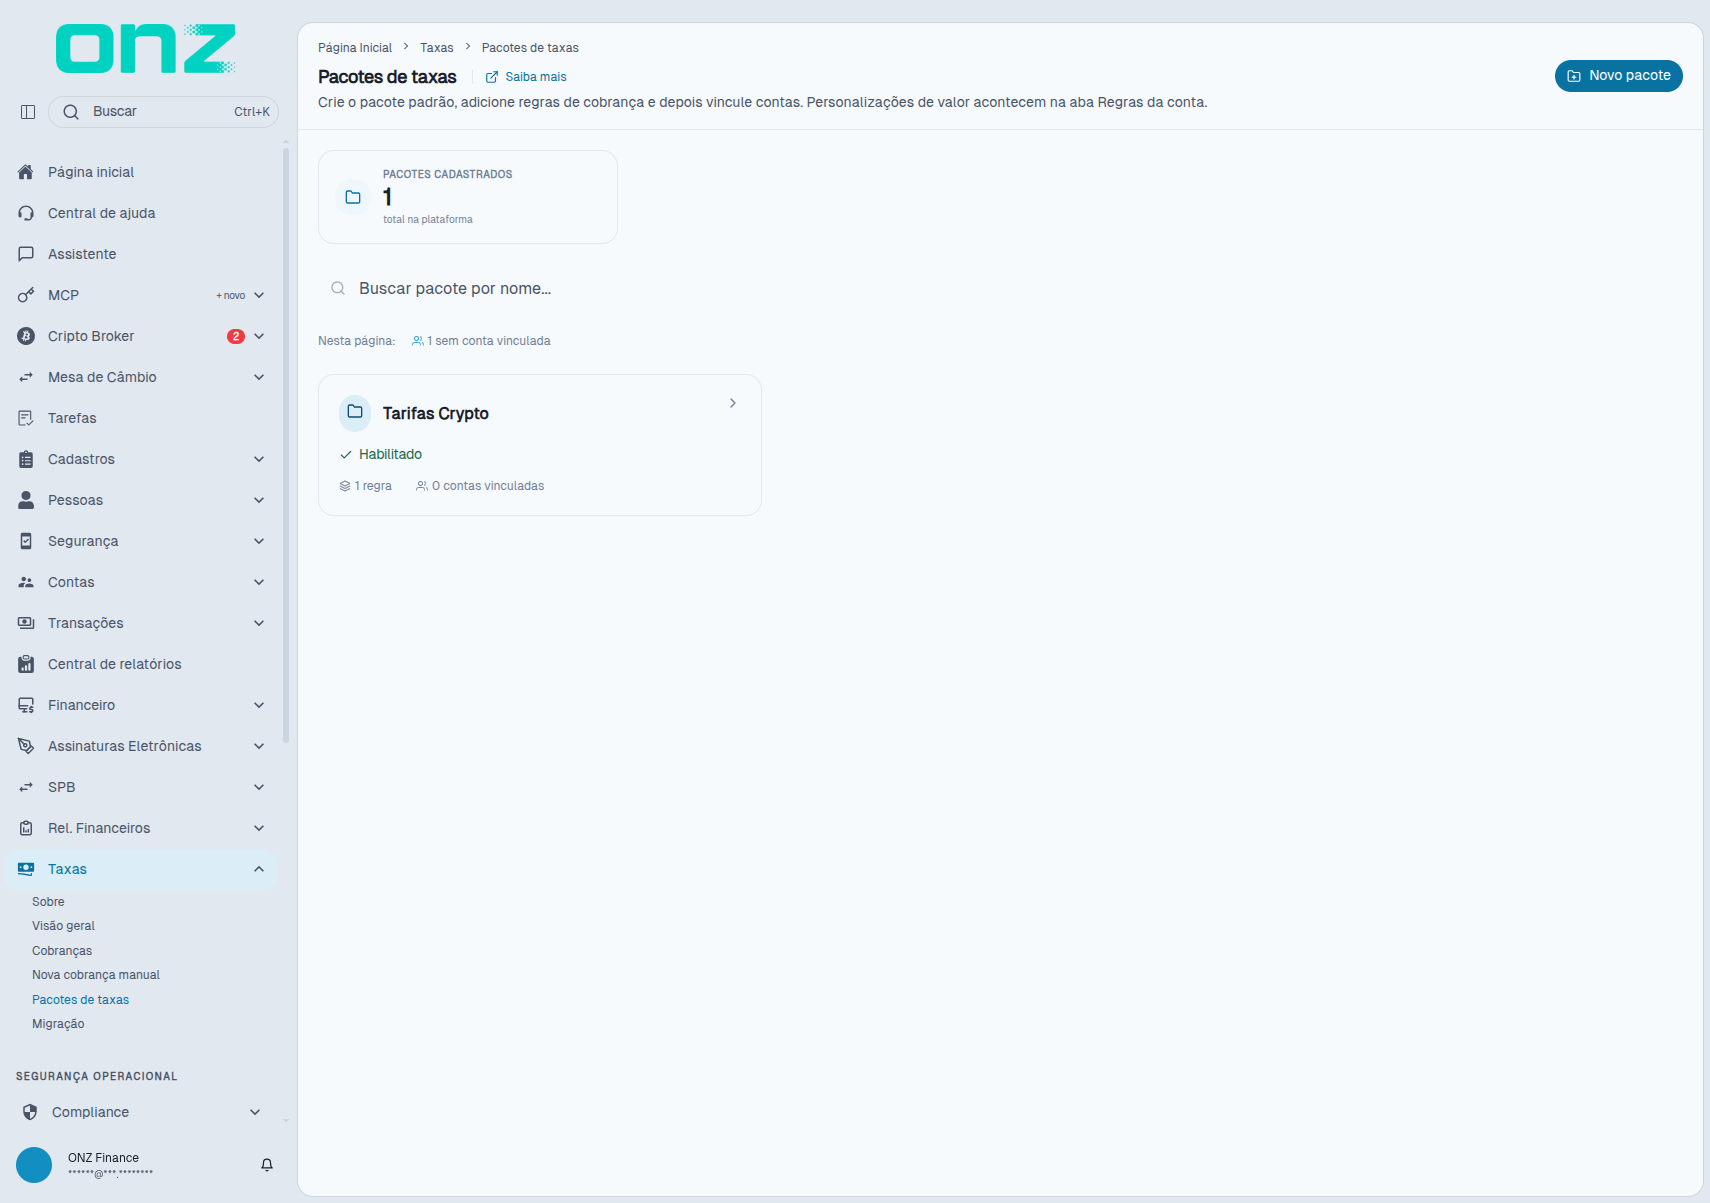Filter by 1 sem conta vinculada
This screenshot has height=1203, width=1710.
point(481,341)
